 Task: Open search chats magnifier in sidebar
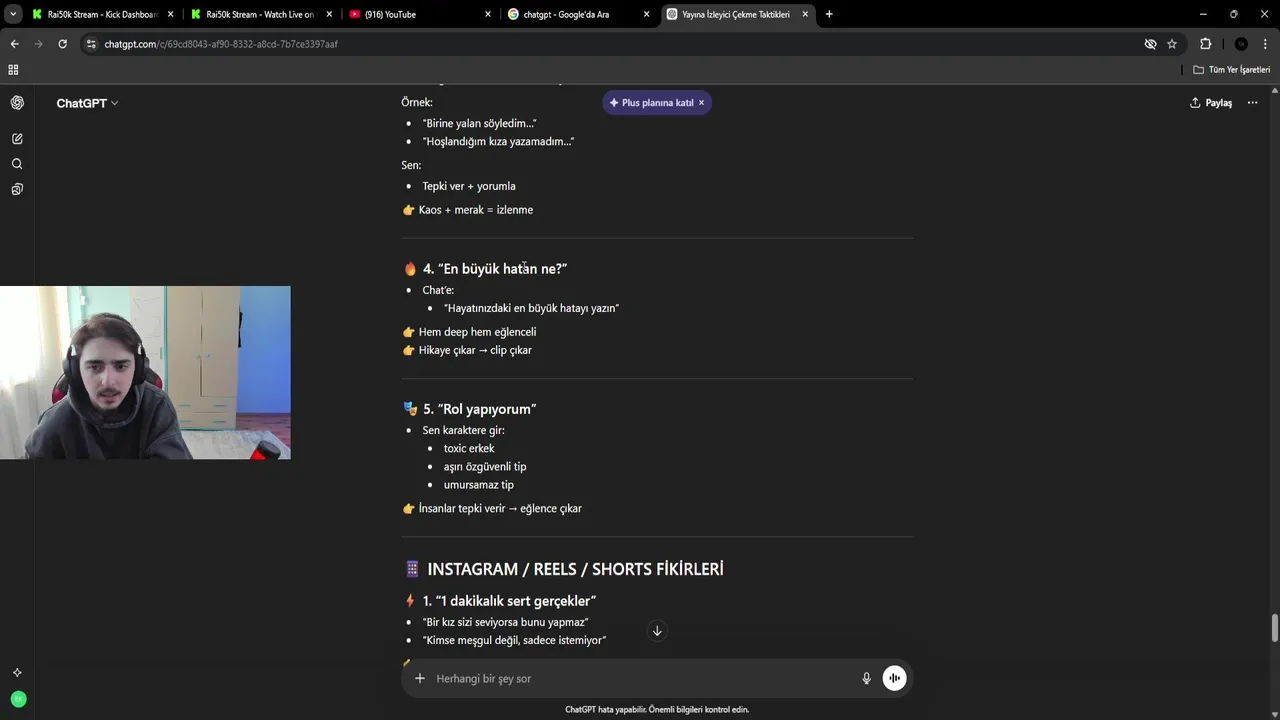tap(17, 164)
